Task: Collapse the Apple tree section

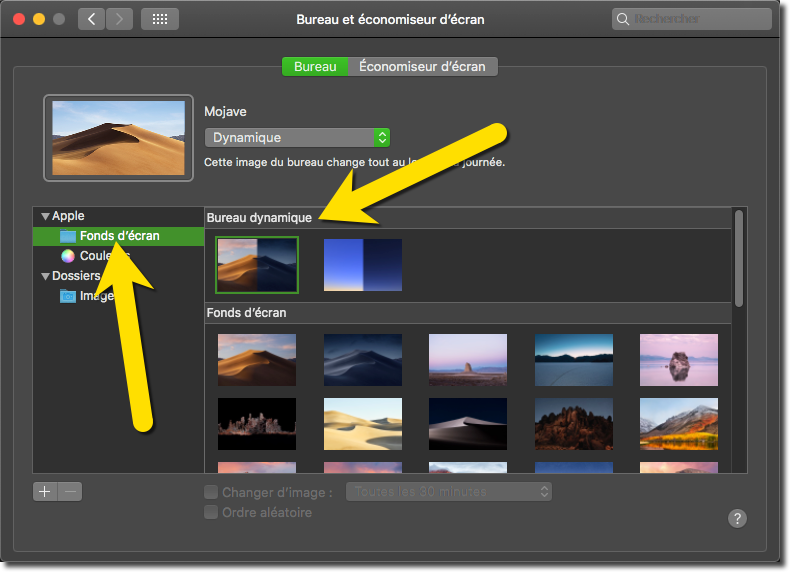Action: (x=45, y=216)
